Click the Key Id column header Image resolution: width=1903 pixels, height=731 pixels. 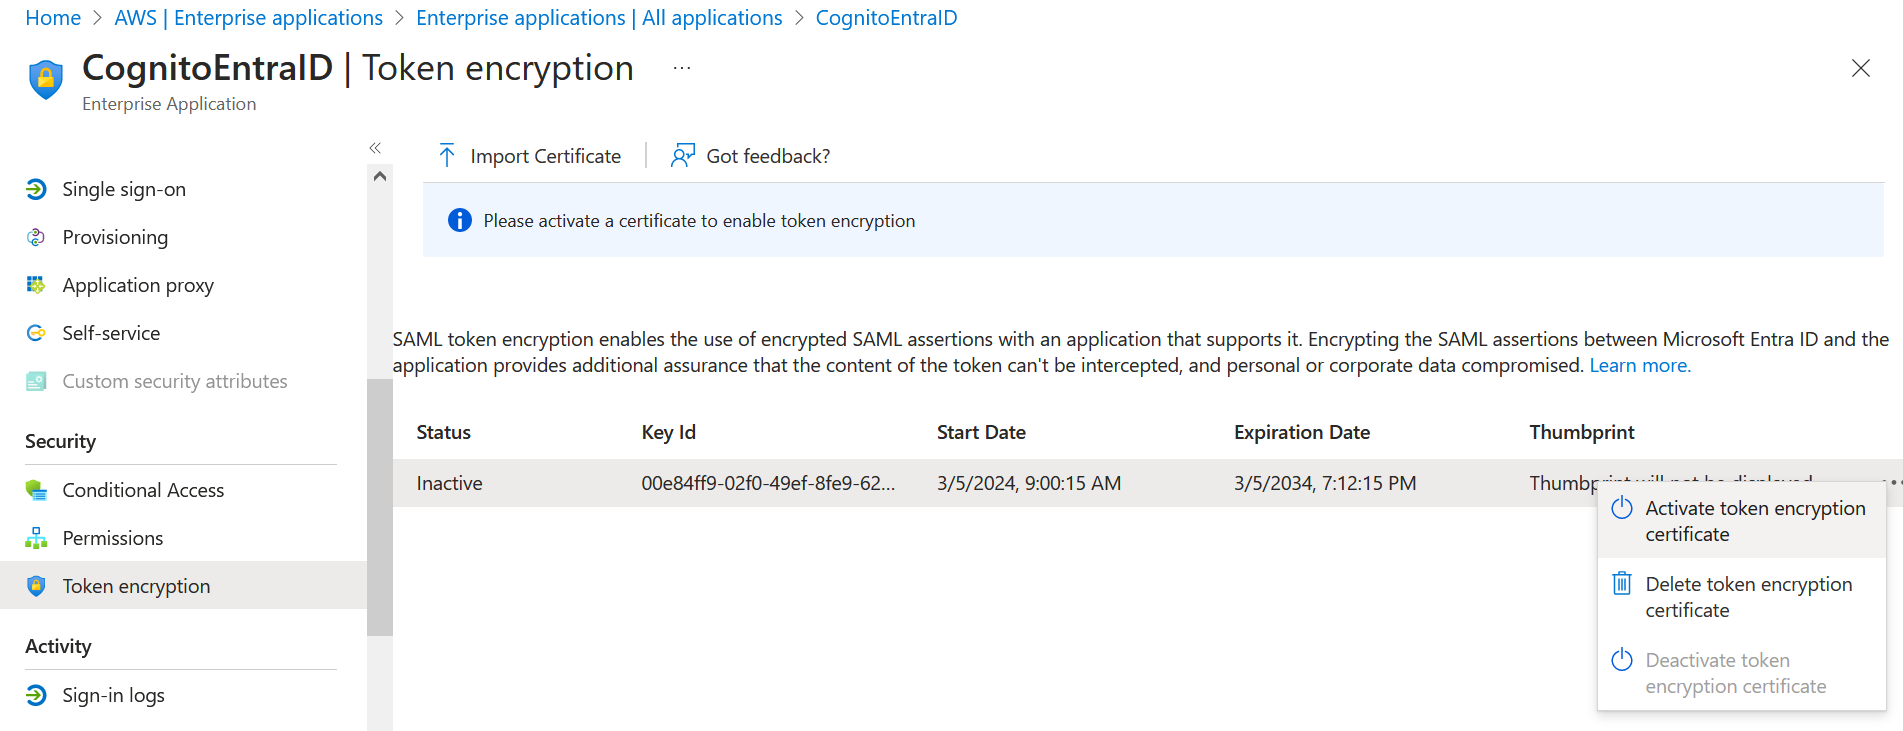pyautogui.click(x=668, y=432)
